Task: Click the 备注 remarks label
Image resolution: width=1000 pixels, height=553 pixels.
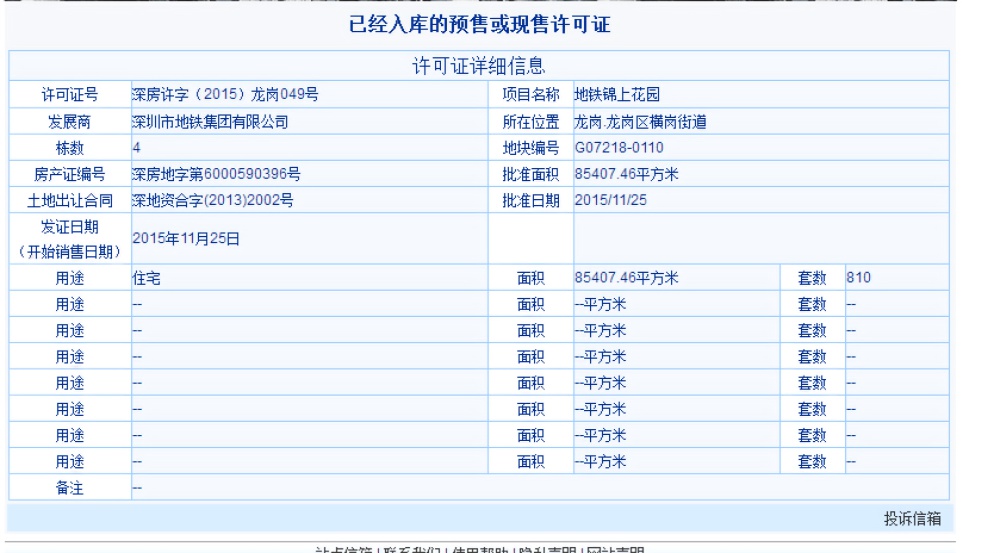Action: (69, 486)
